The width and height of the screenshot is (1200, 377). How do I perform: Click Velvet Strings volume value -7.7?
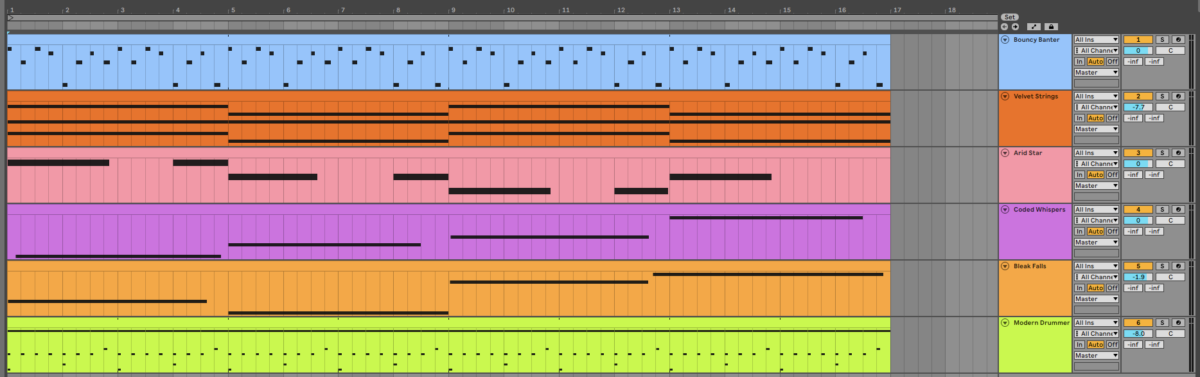pos(1138,107)
